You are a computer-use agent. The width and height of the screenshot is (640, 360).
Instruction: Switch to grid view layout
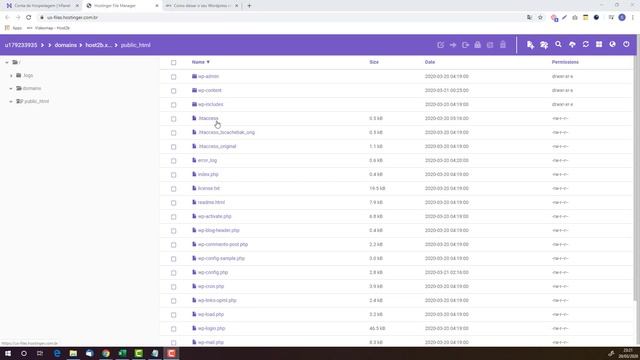click(x=599, y=44)
